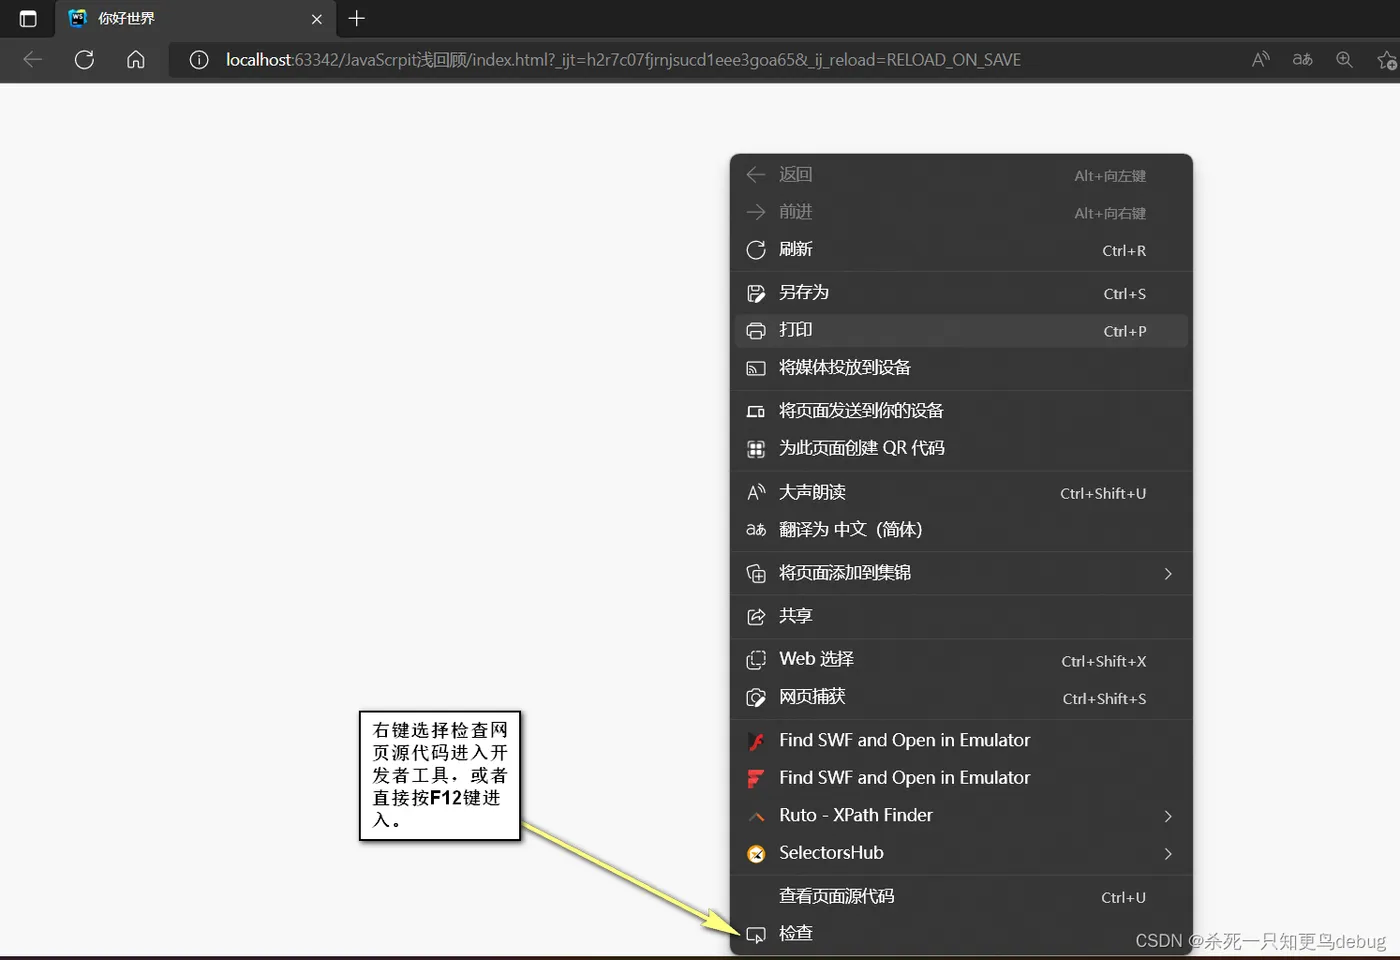Choose 查看页面源代码 from context menu

point(961,897)
